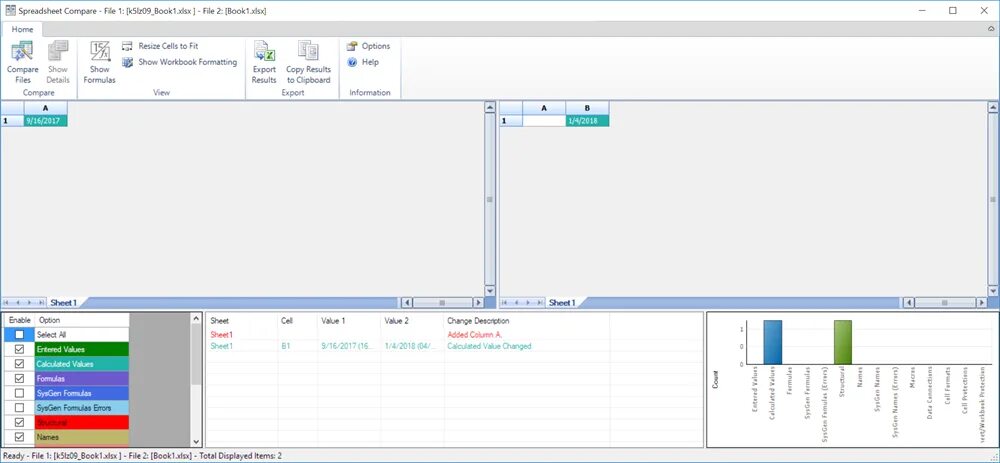Click right pane vertical scroll down arrow

point(993,291)
